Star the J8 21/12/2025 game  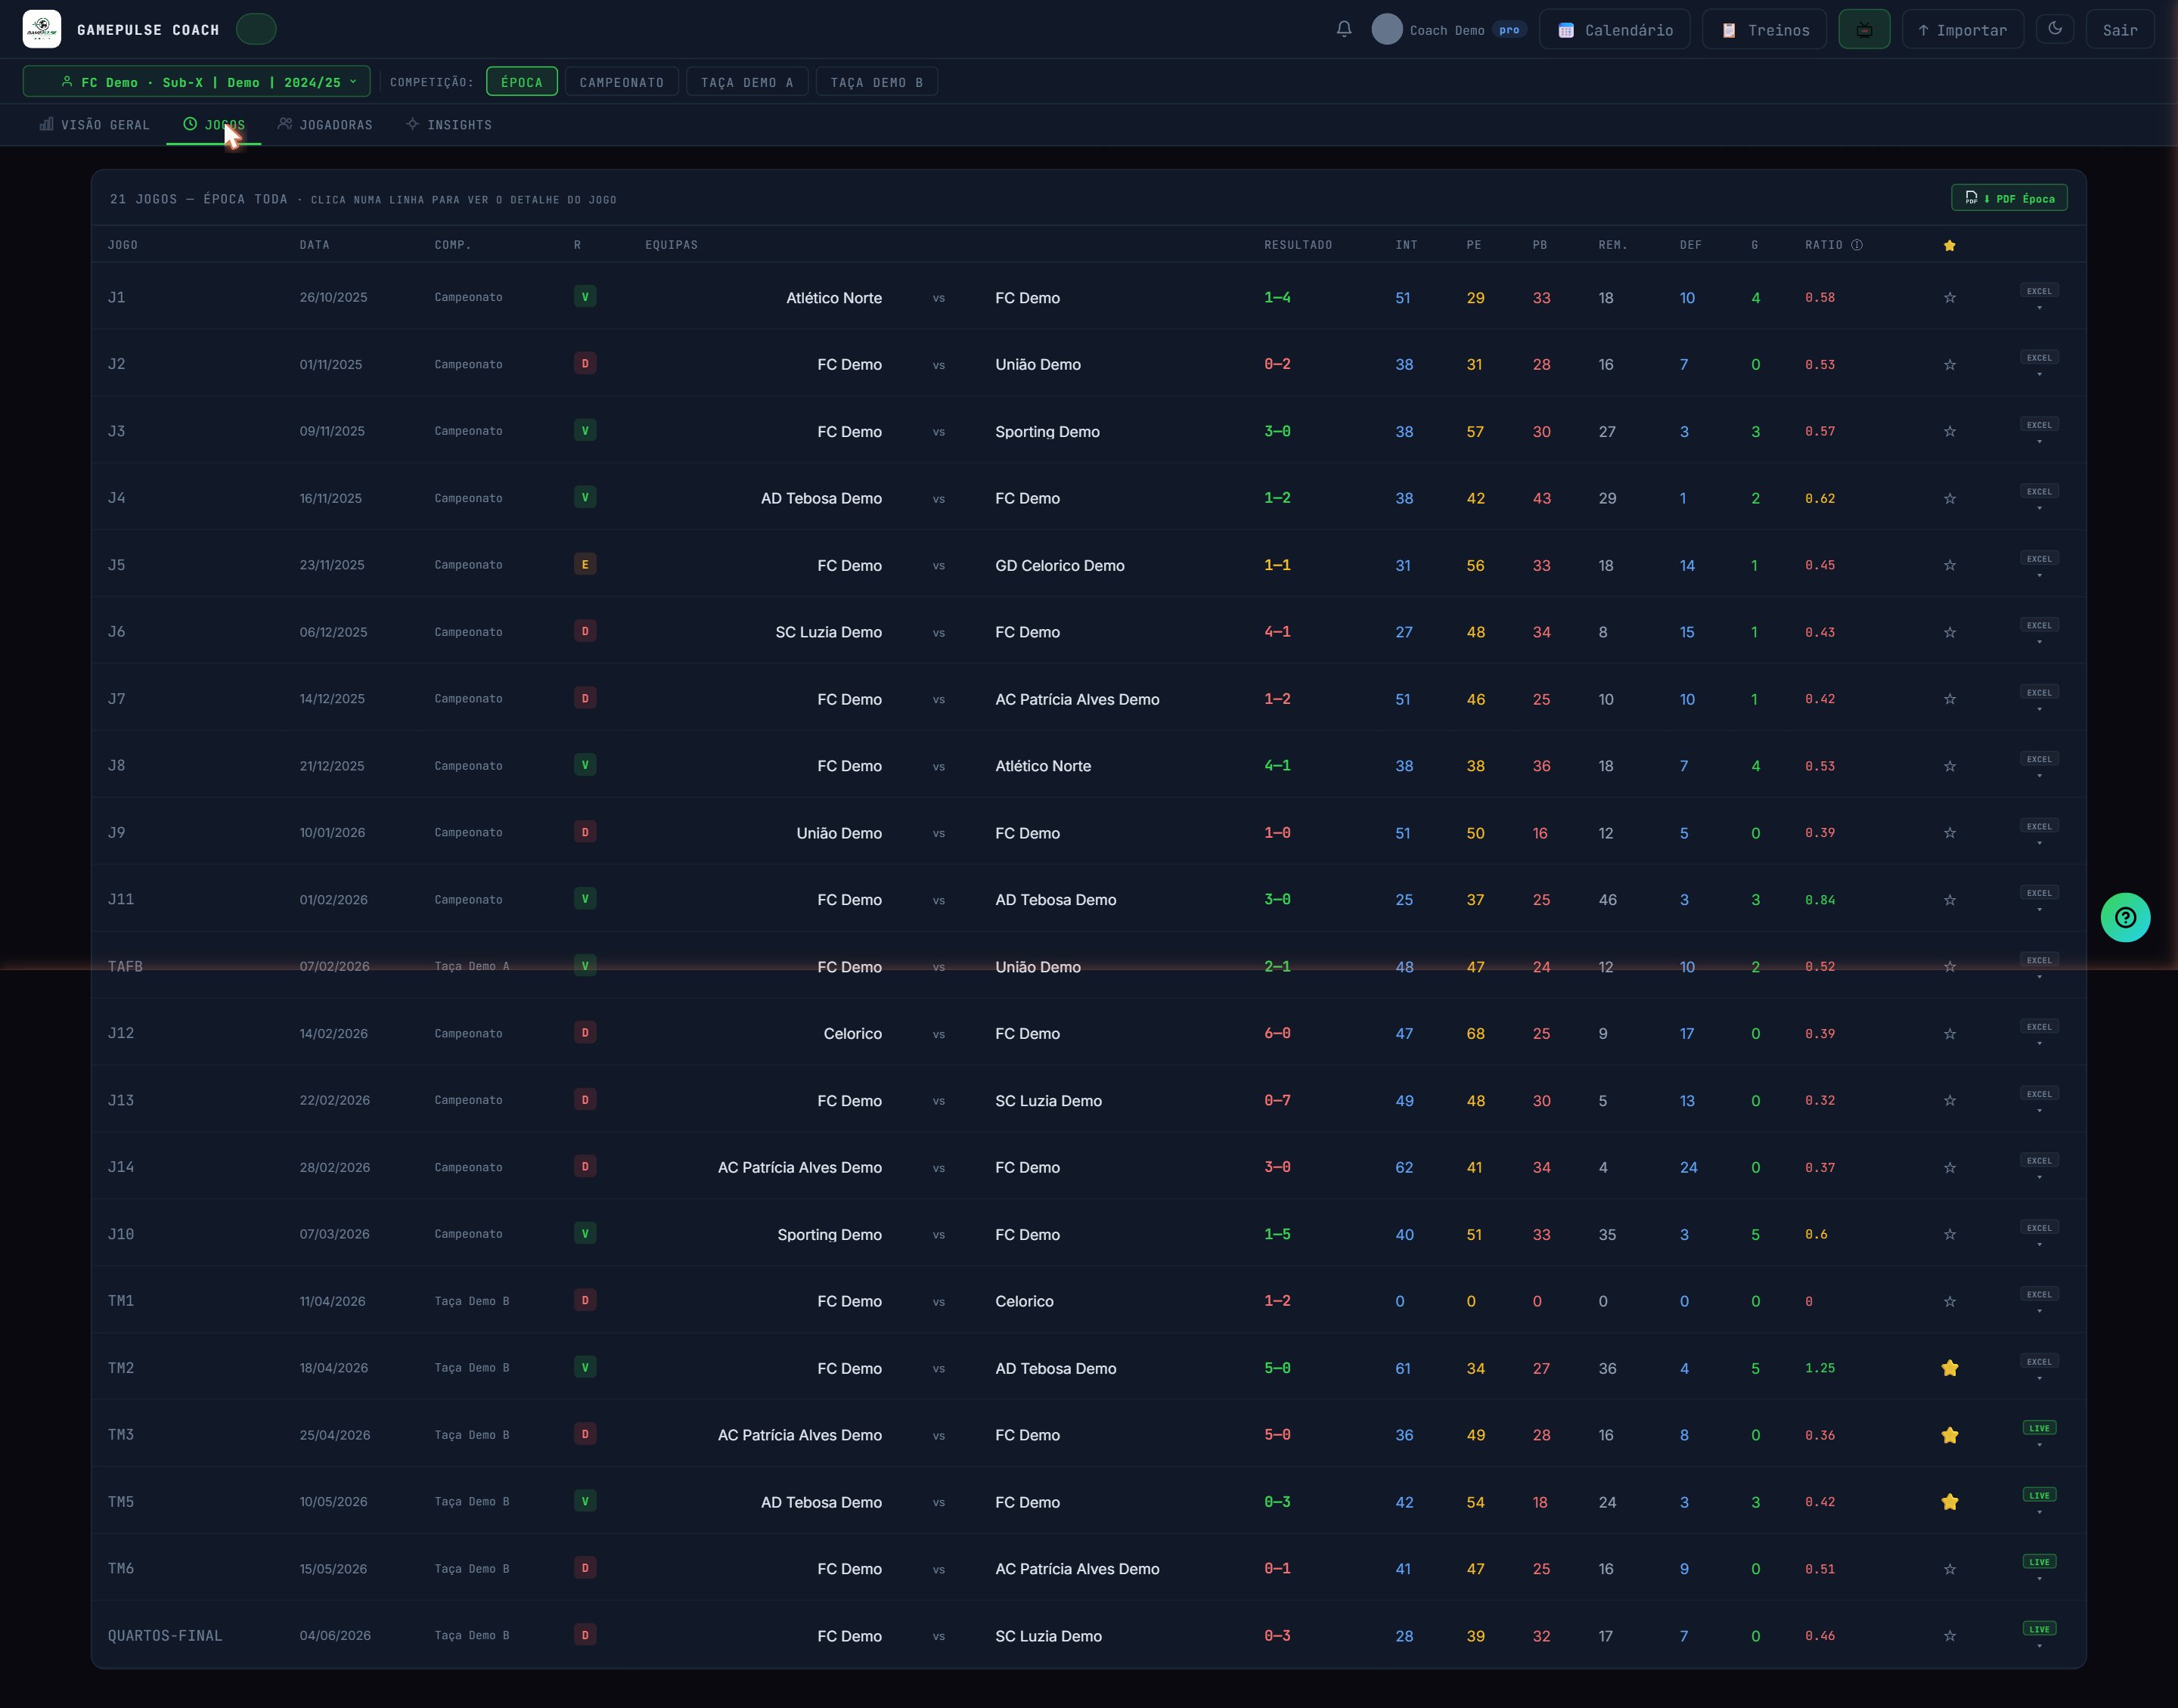click(1949, 766)
